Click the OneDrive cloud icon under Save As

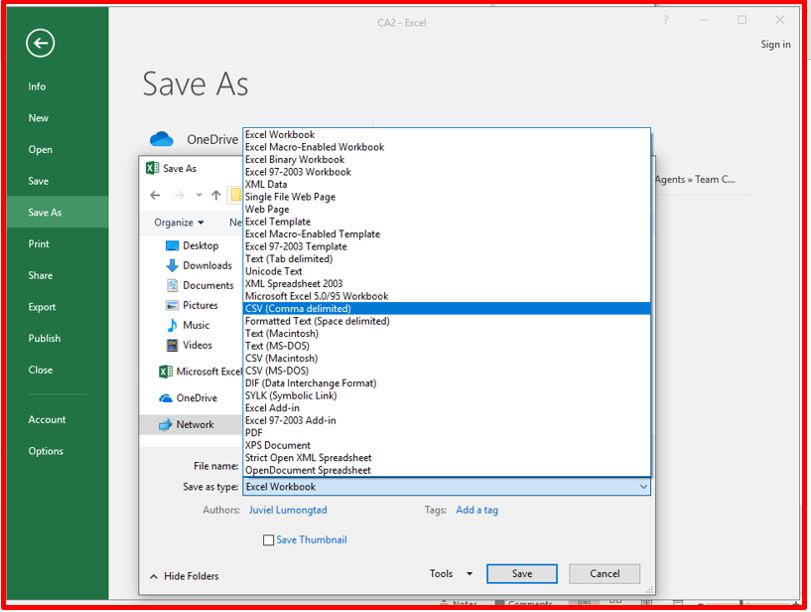click(x=161, y=139)
